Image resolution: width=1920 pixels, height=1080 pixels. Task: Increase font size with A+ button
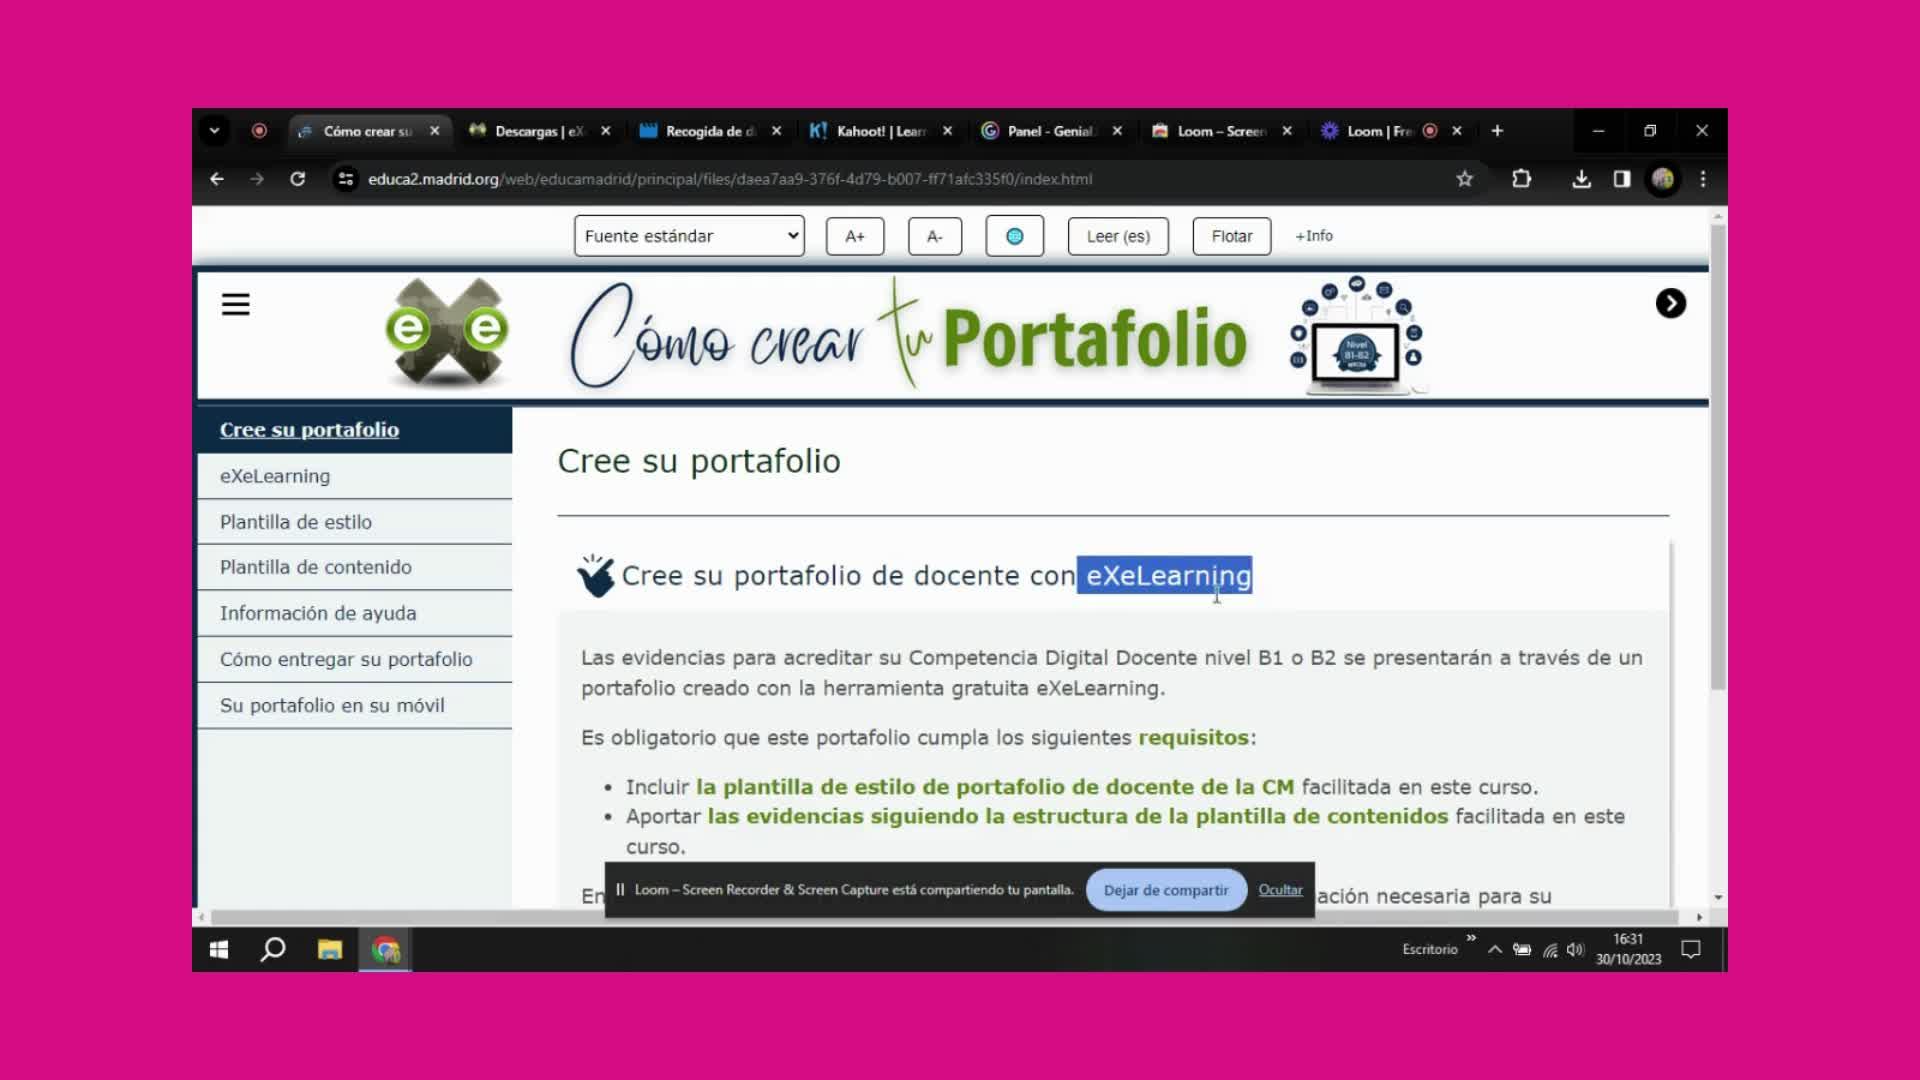coord(854,236)
